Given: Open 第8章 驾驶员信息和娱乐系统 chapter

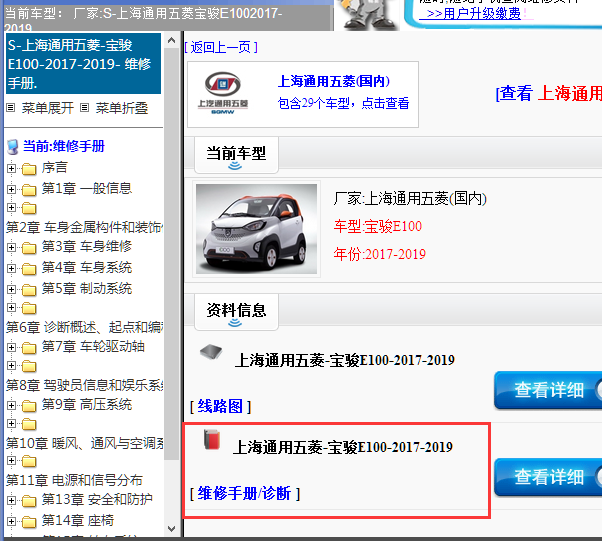Looking at the screenshot, I should point(84,385).
